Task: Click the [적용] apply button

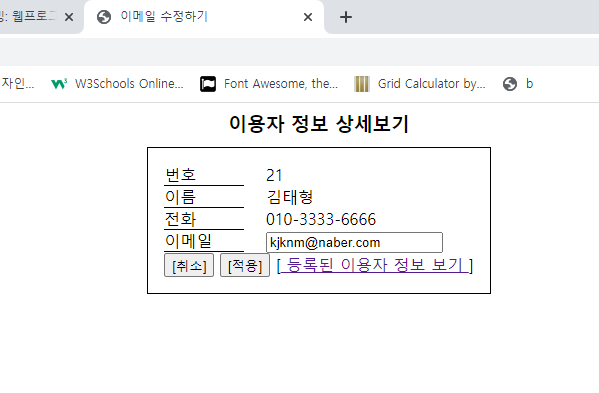Action: coord(245,265)
